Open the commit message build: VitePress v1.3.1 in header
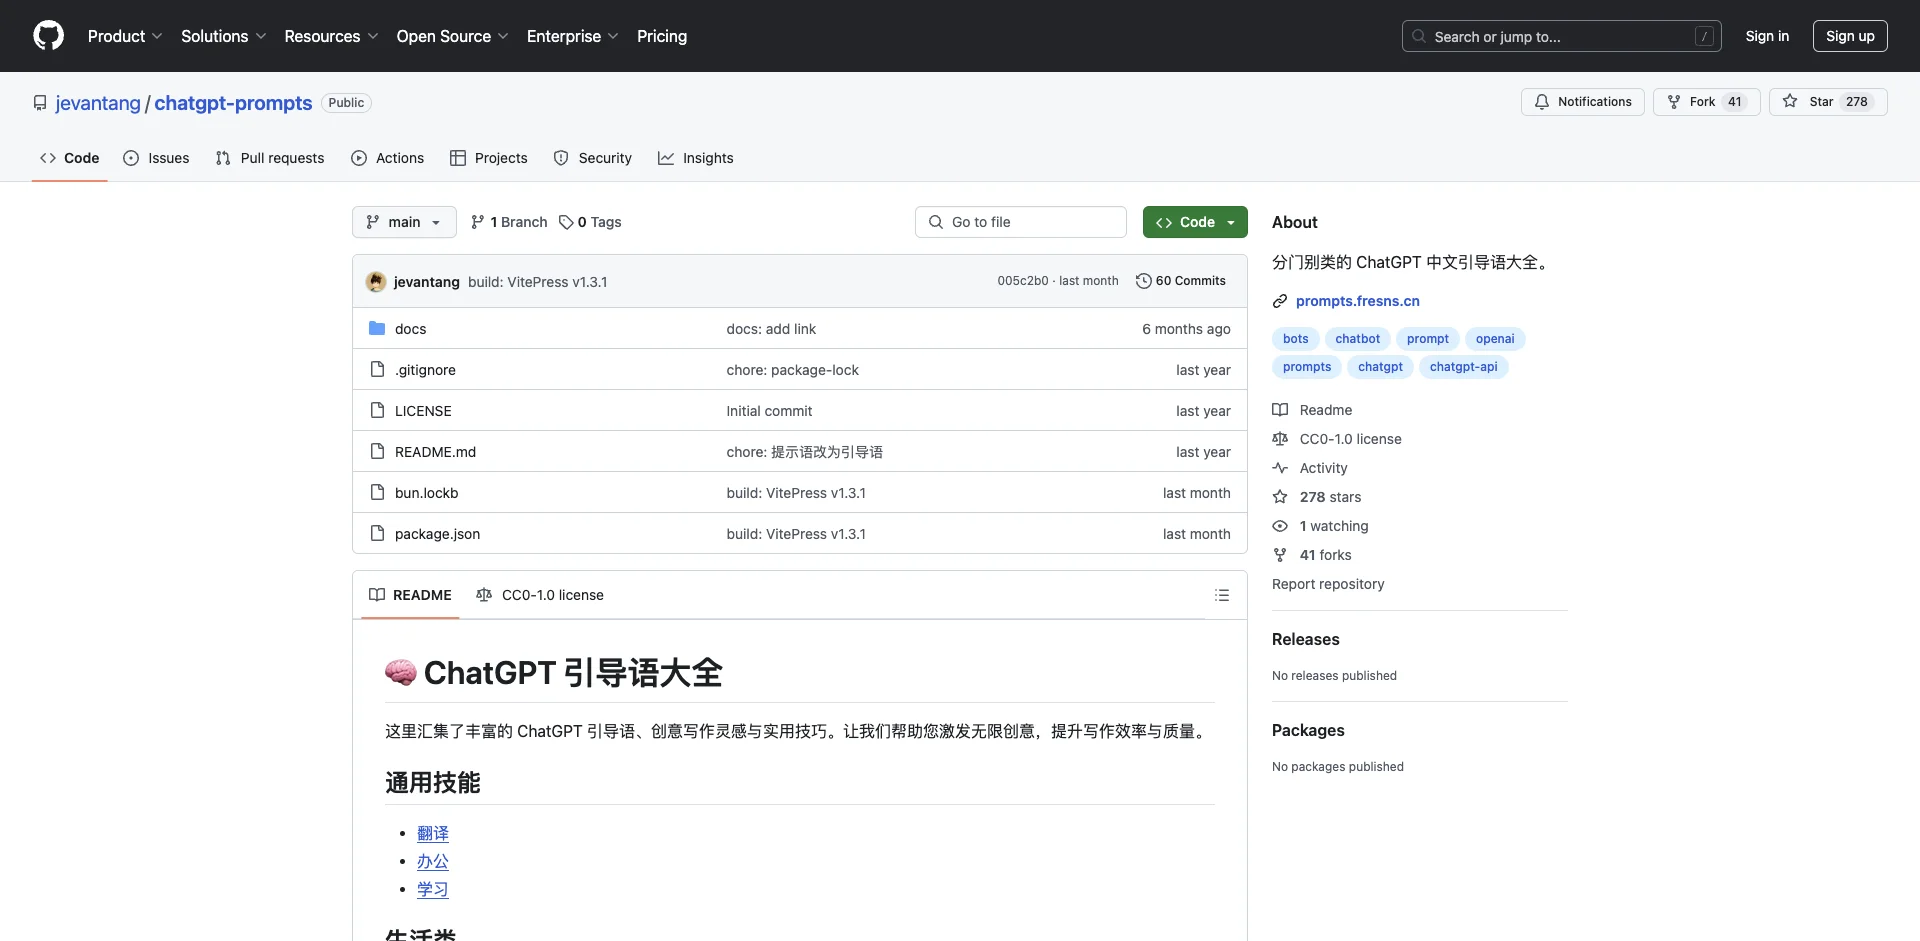This screenshot has width=1920, height=941. click(x=538, y=282)
